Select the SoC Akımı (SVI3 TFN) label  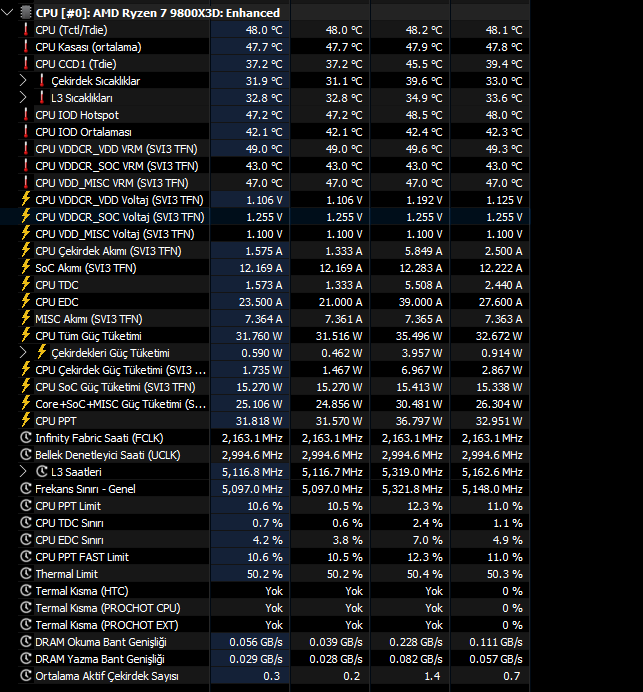click(x=86, y=268)
